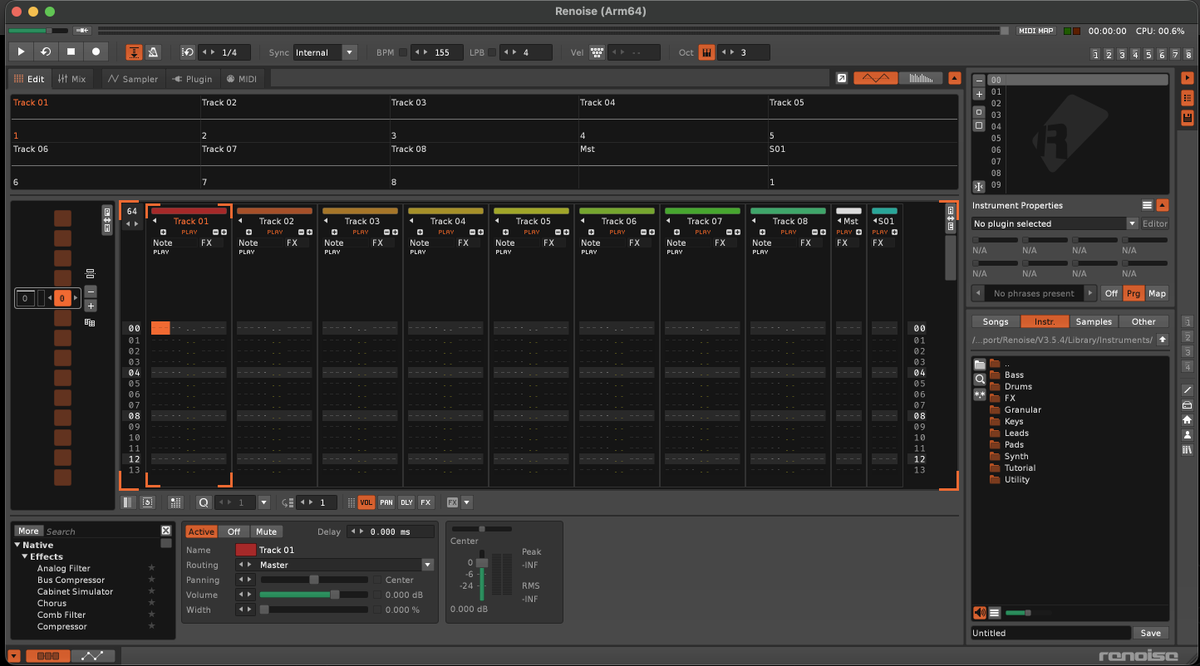Adjust the track Panning slider
Image resolution: width=1200 pixels, height=666 pixels.
pyautogui.click(x=315, y=580)
